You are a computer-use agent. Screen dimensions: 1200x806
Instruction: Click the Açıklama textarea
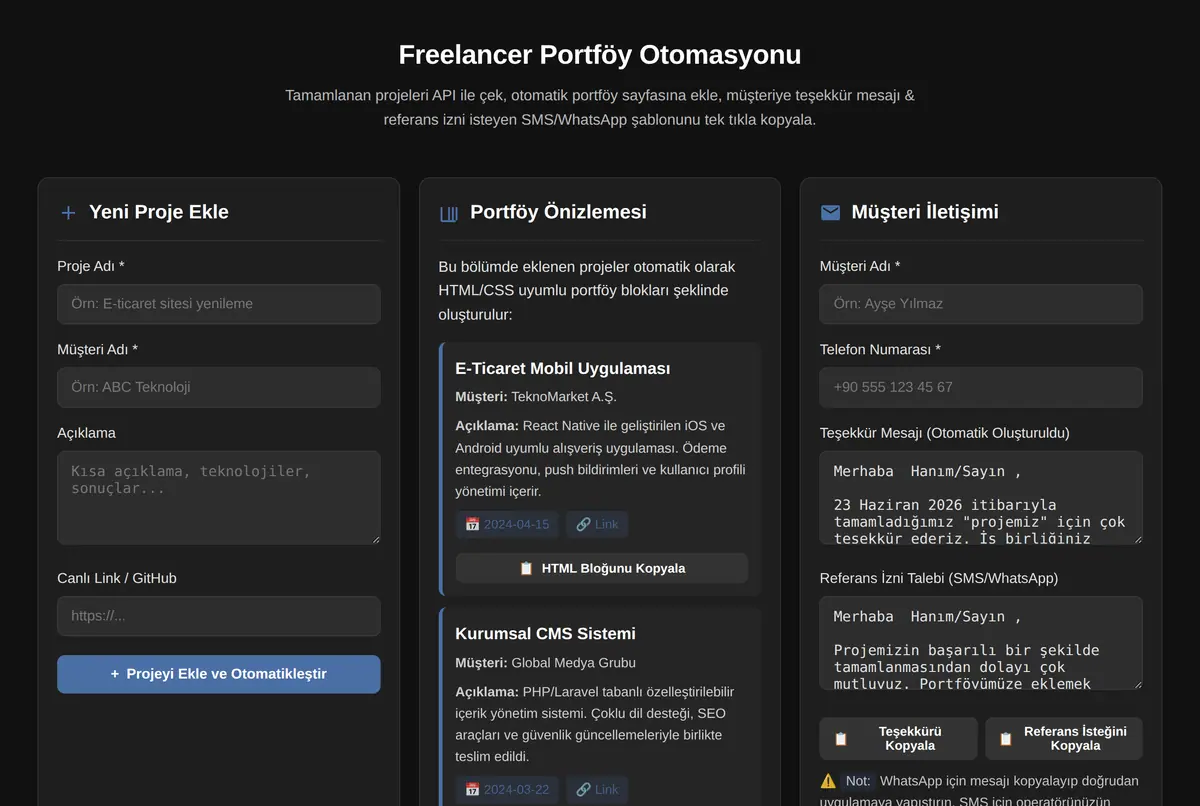pyautogui.click(x=219, y=498)
